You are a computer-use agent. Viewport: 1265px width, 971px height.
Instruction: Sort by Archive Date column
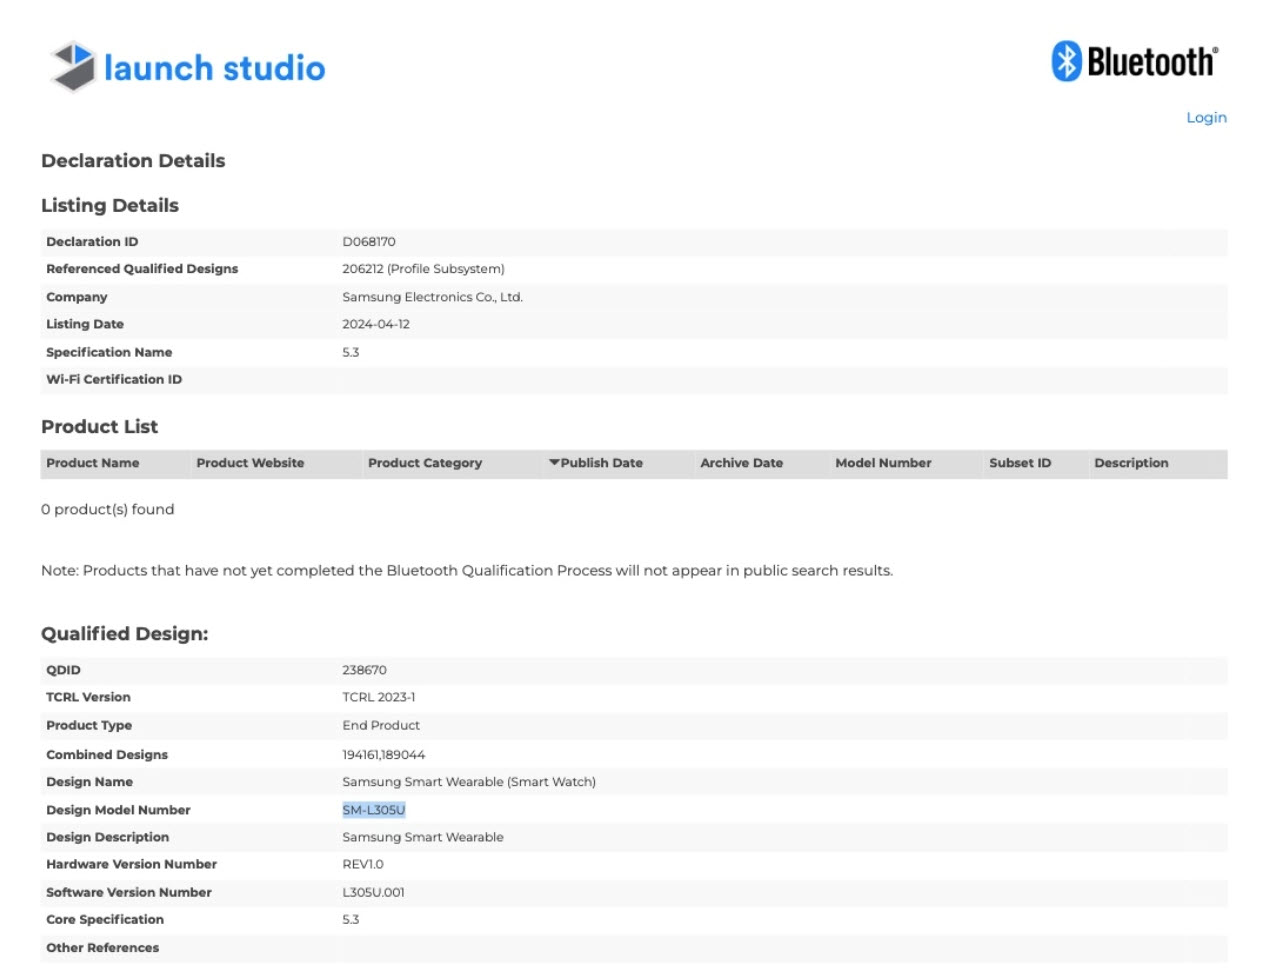point(741,463)
